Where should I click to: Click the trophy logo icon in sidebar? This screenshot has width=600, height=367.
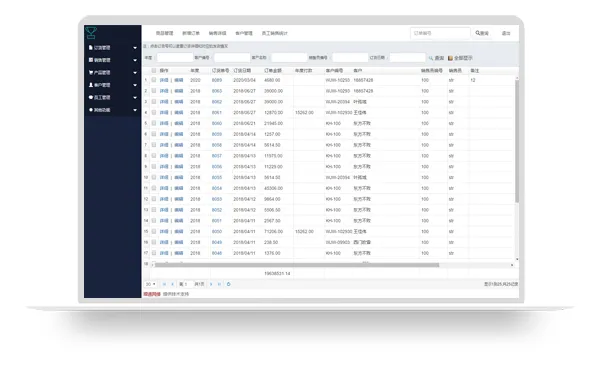(91, 33)
